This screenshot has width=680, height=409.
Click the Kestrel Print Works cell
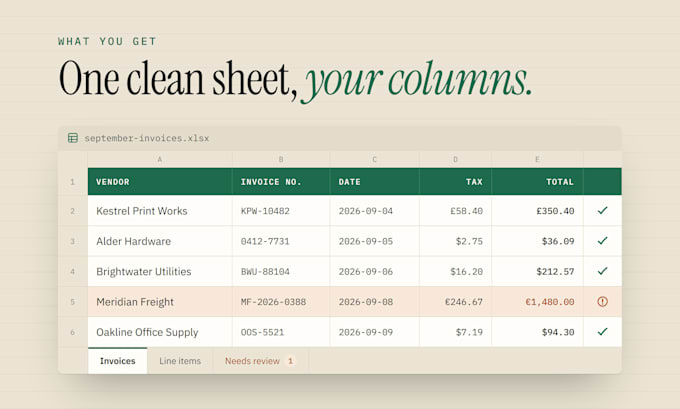(160, 211)
